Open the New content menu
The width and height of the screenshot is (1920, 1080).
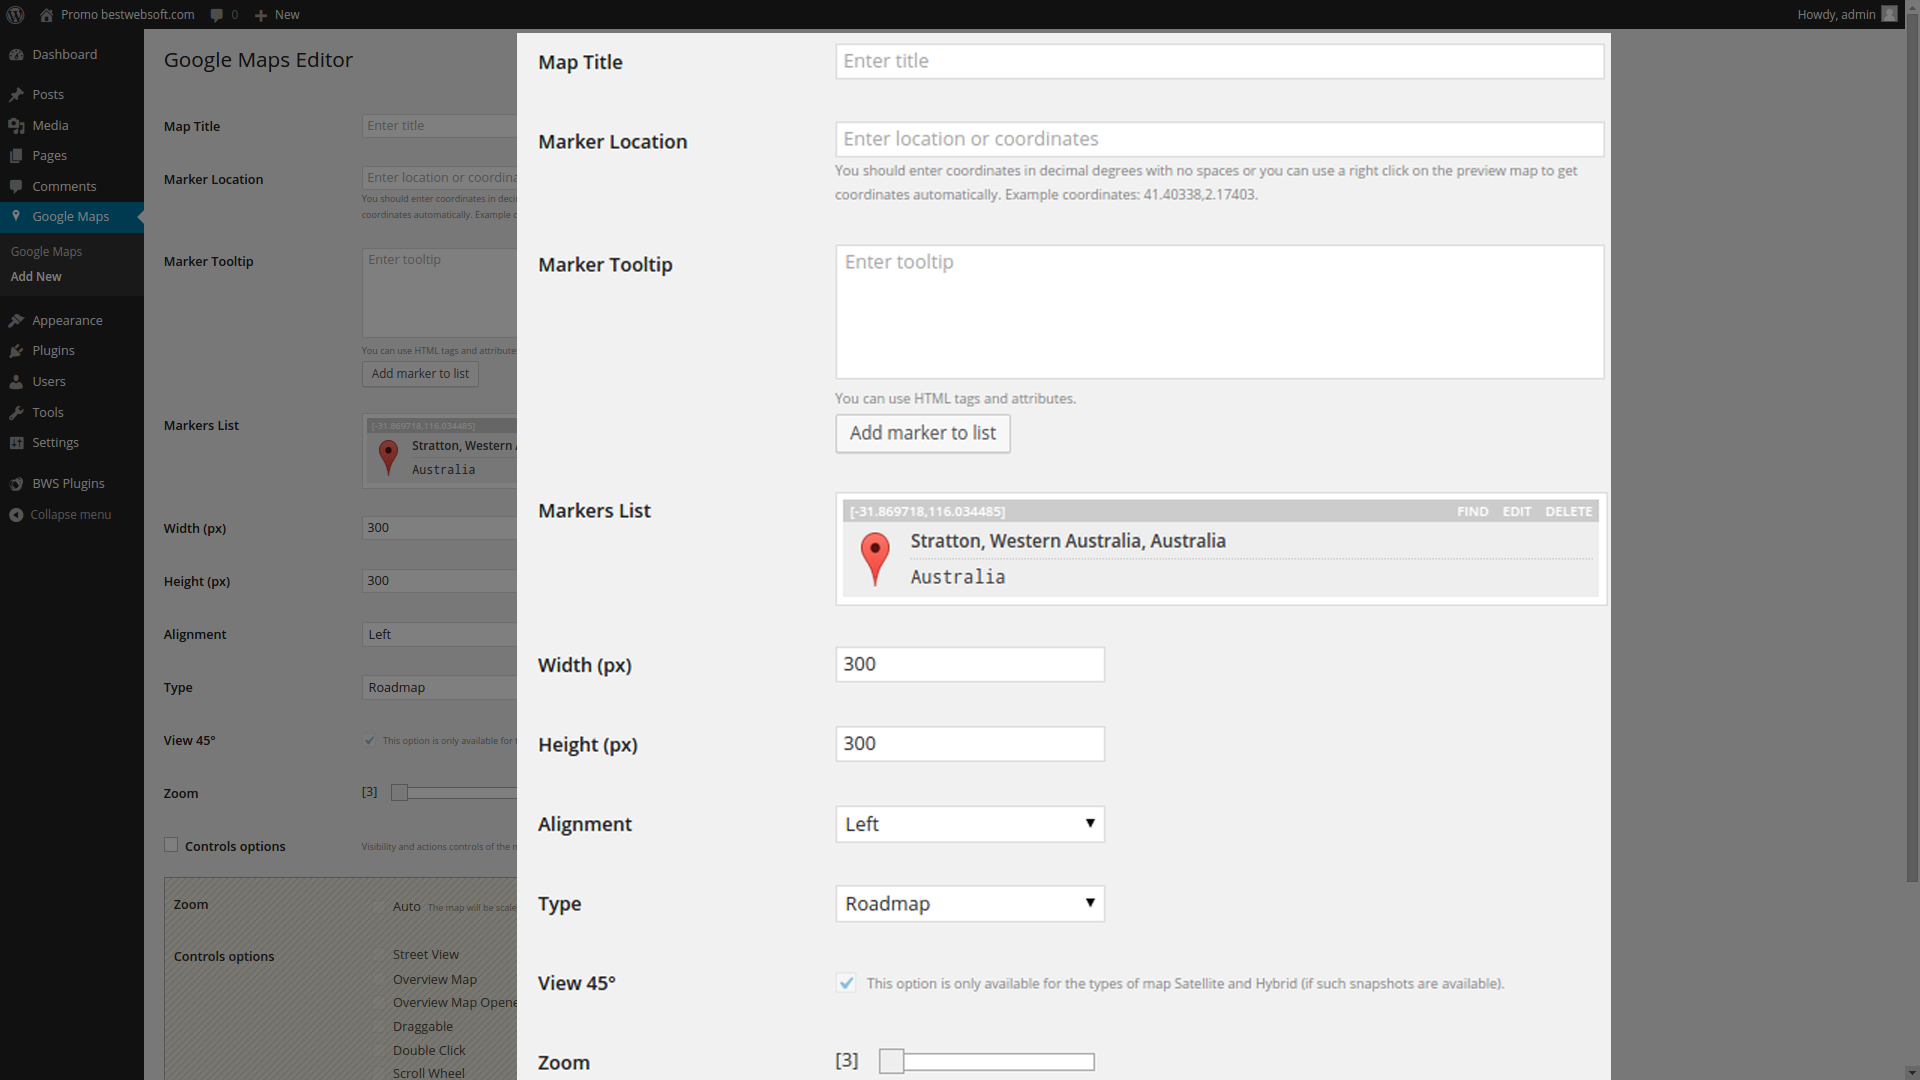point(277,14)
